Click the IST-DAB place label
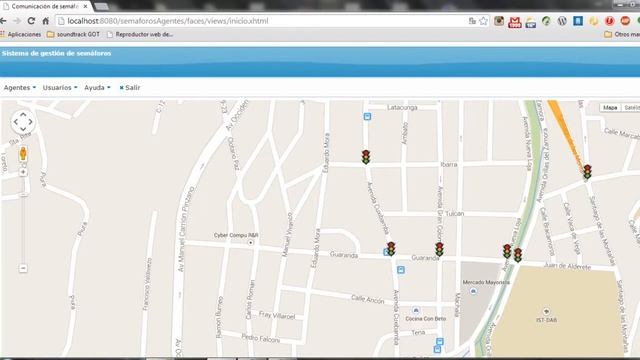The width and height of the screenshot is (640, 360). click(546, 320)
